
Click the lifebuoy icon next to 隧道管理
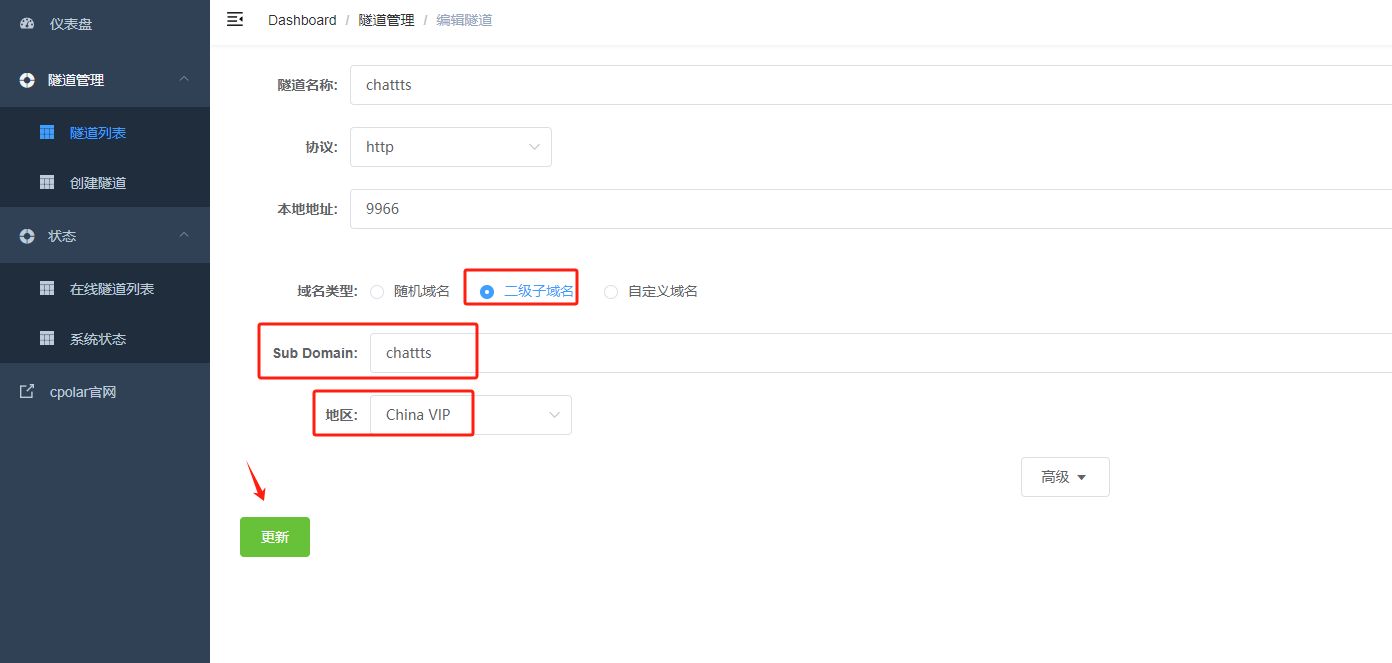click(x=26, y=79)
